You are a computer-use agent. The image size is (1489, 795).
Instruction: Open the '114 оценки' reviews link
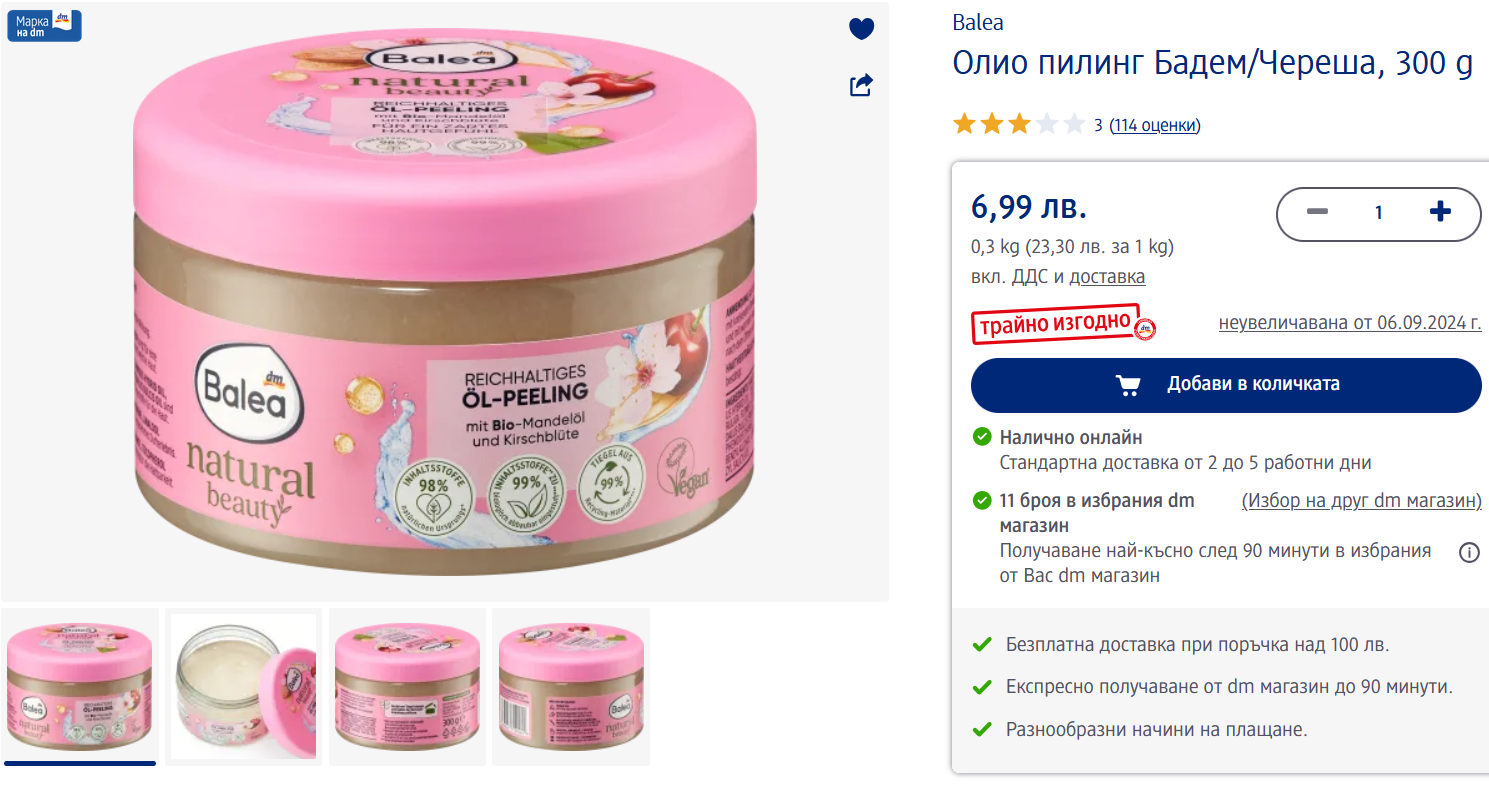click(x=1155, y=125)
